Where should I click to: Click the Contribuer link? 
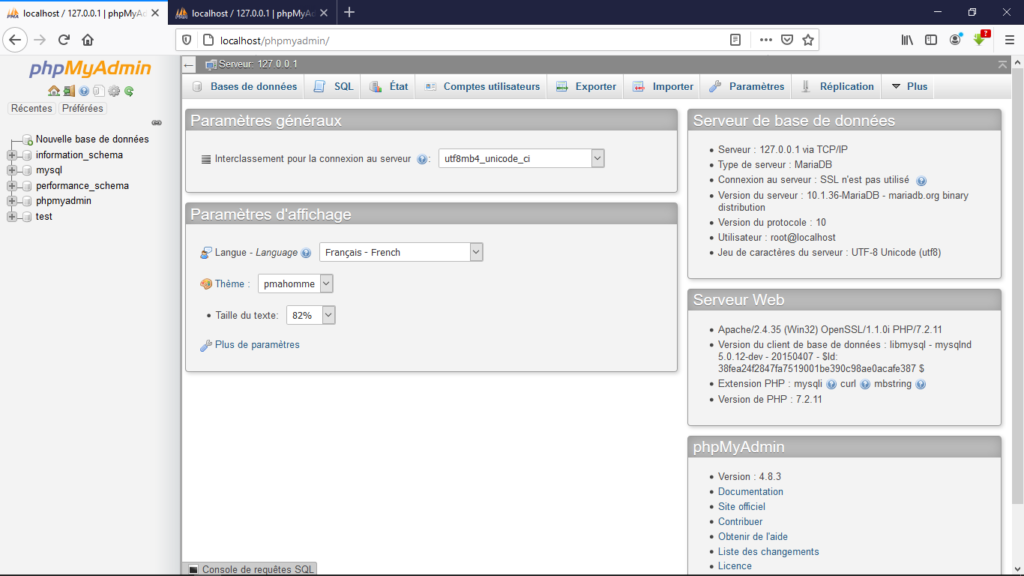(740, 522)
